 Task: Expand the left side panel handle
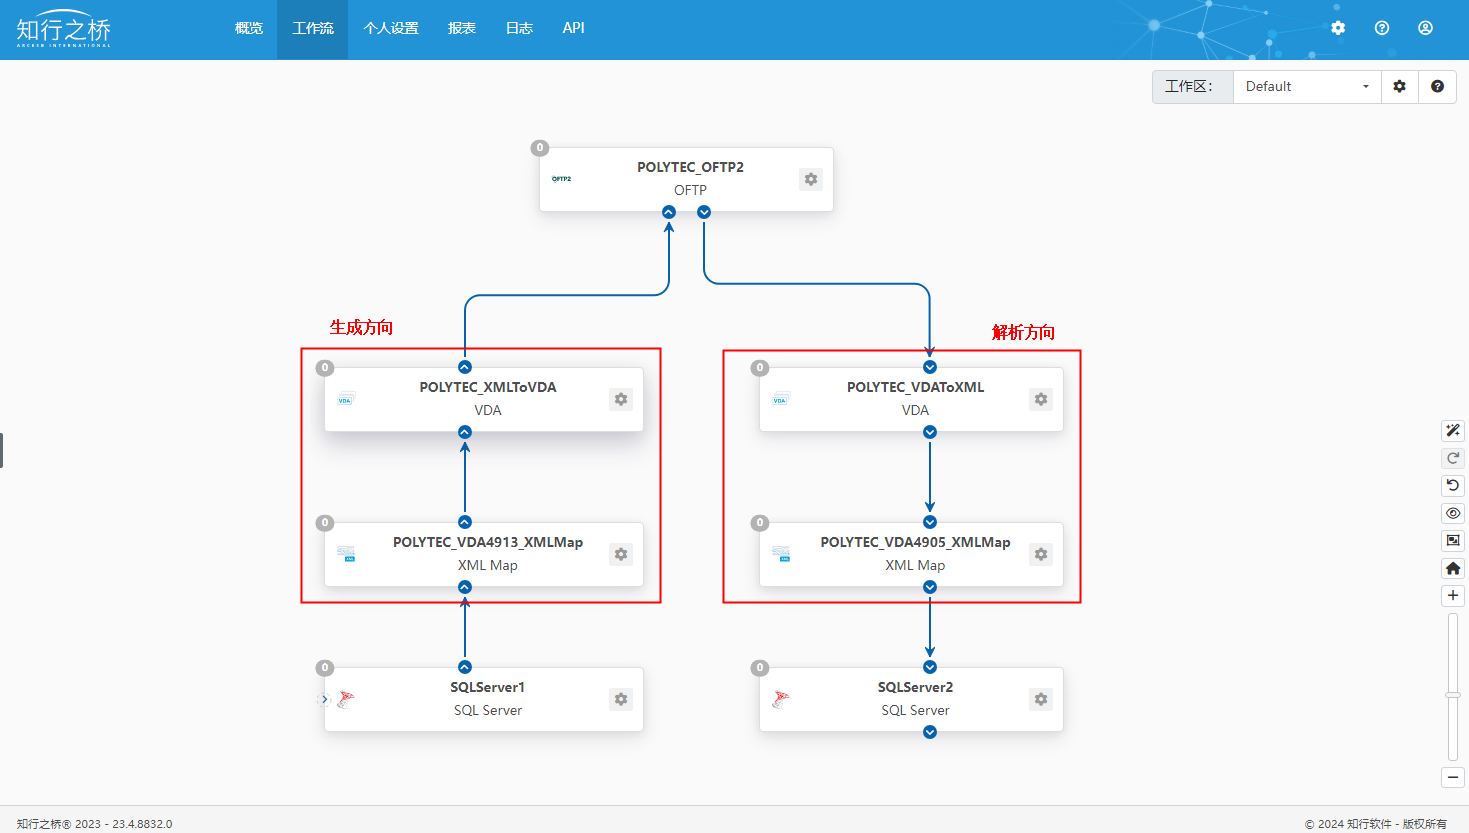[2, 450]
